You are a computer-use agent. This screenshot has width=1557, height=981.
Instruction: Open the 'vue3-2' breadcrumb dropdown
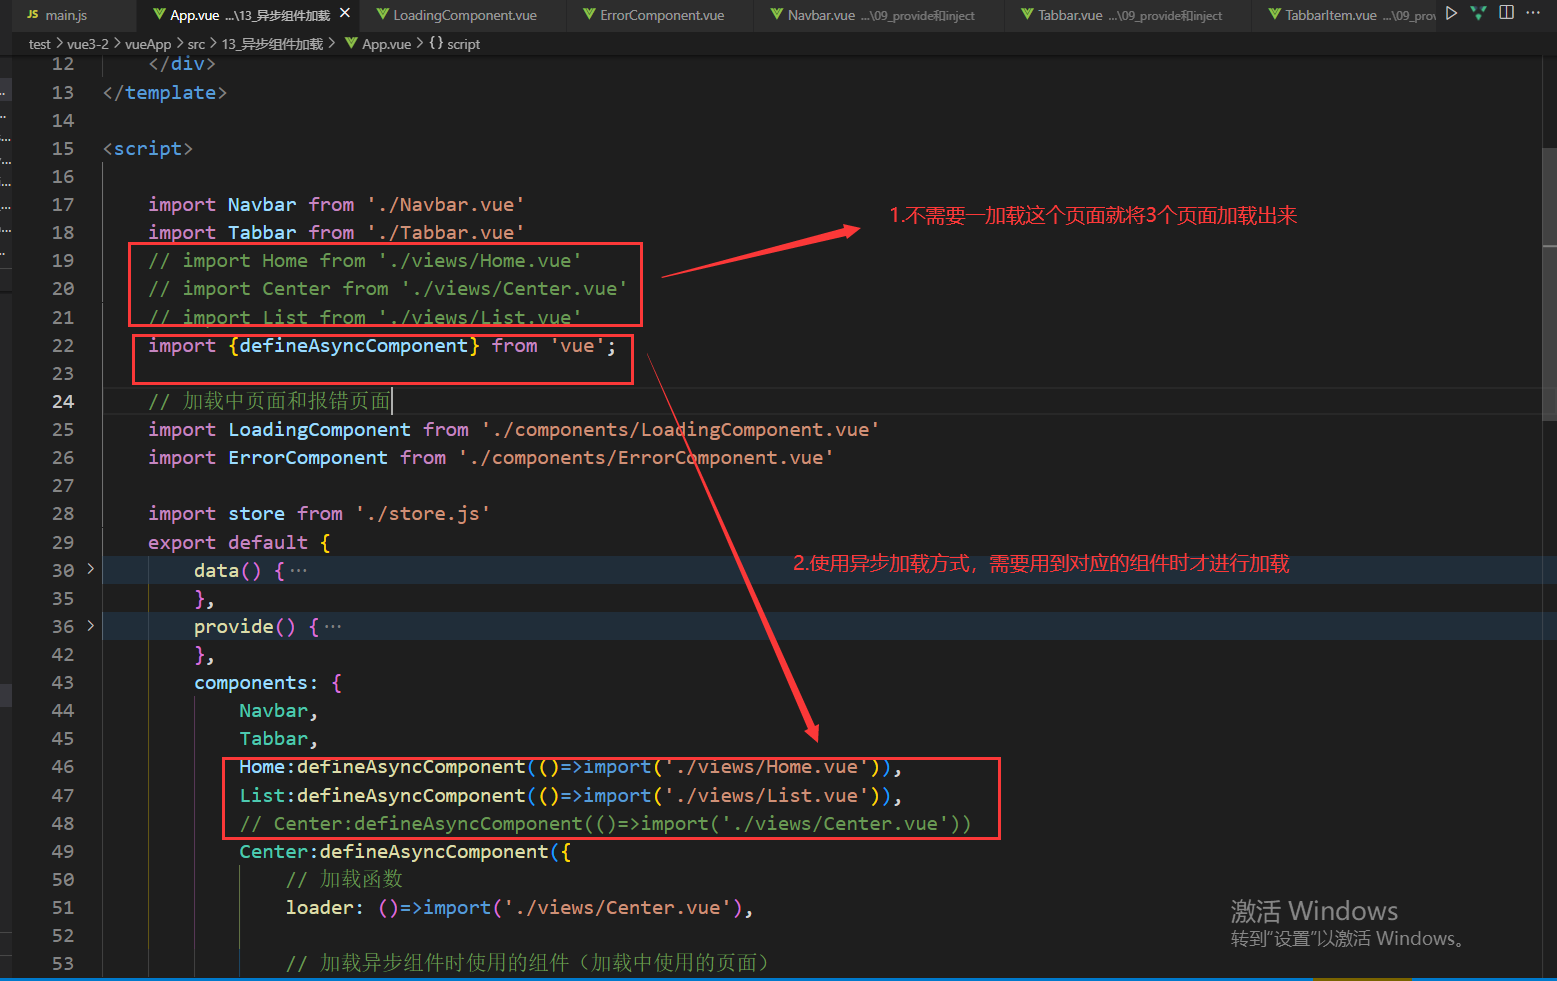88,44
